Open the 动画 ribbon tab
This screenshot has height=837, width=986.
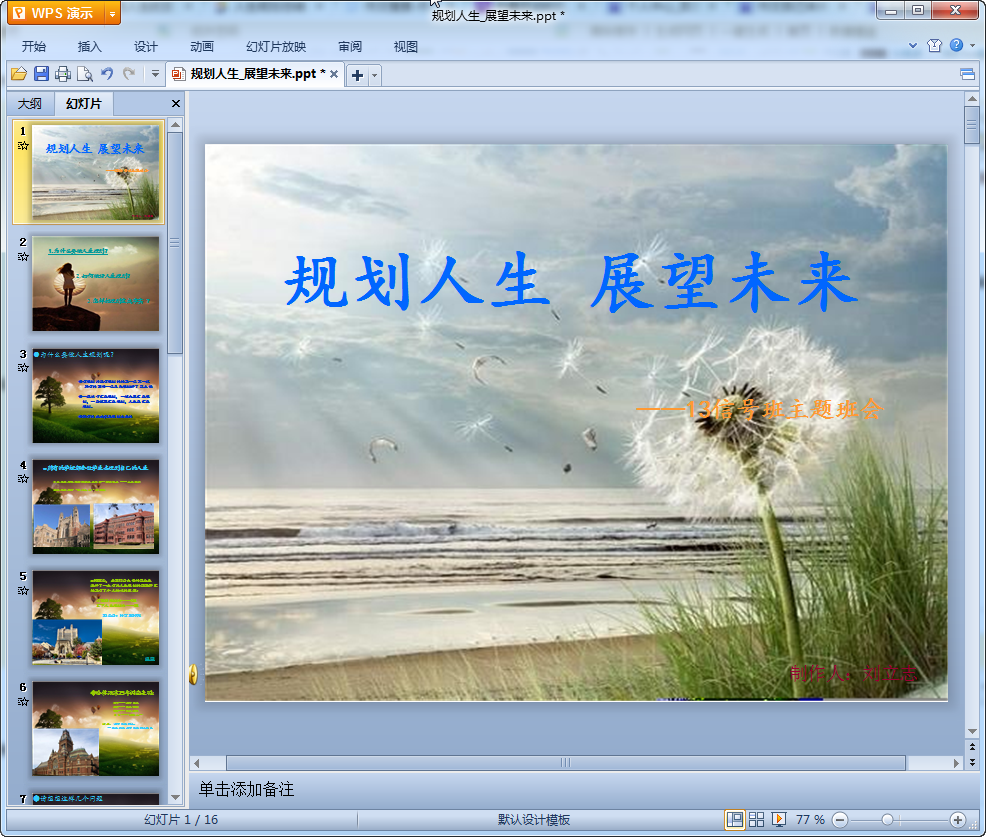pyautogui.click(x=202, y=47)
